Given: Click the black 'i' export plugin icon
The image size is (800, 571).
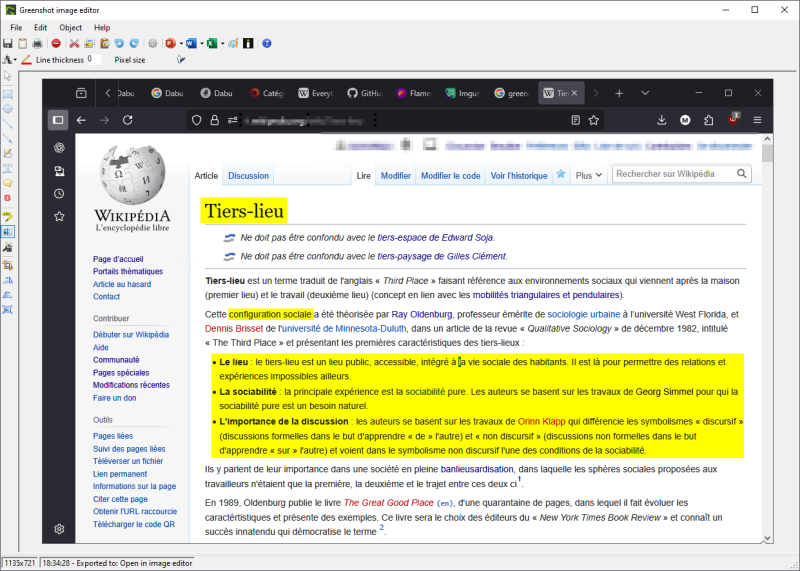Looking at the screenshot, I should (x=248, y=43).
